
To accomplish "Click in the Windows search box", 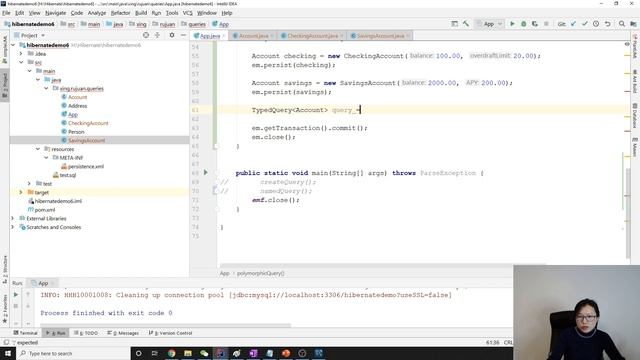I will tap(73, 353).
